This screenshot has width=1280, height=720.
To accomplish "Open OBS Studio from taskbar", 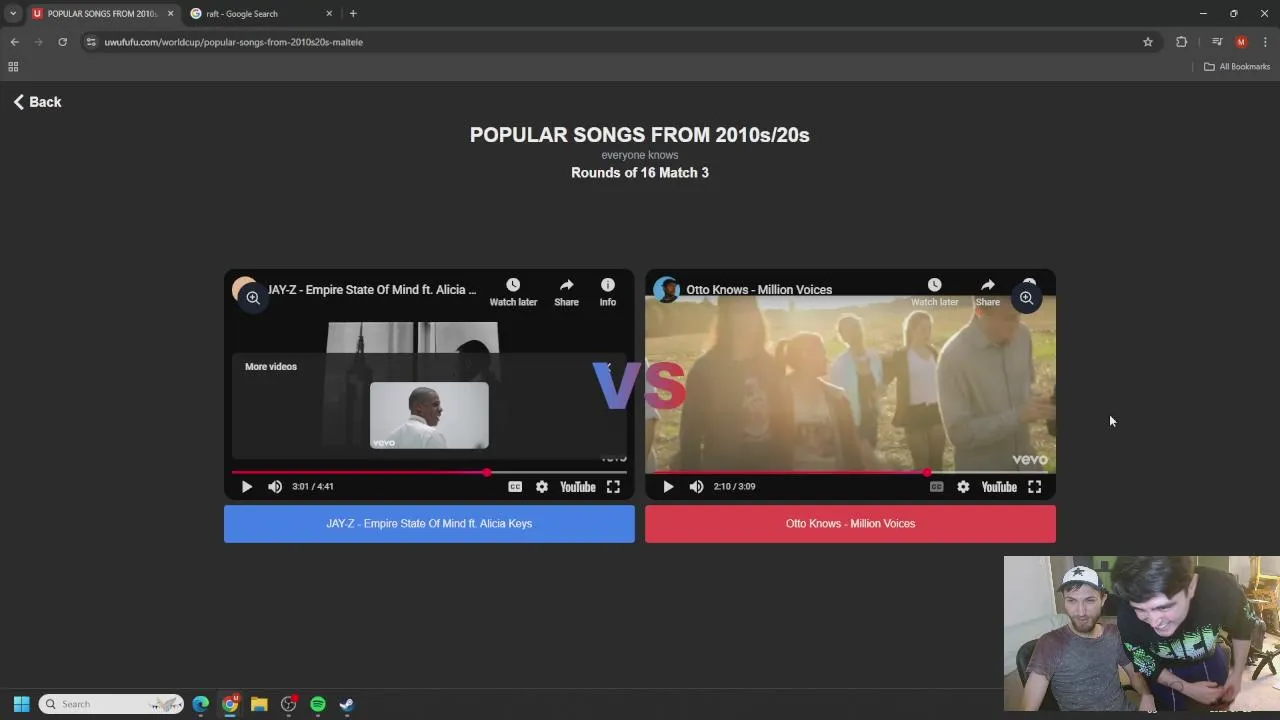I will (289, 704).
